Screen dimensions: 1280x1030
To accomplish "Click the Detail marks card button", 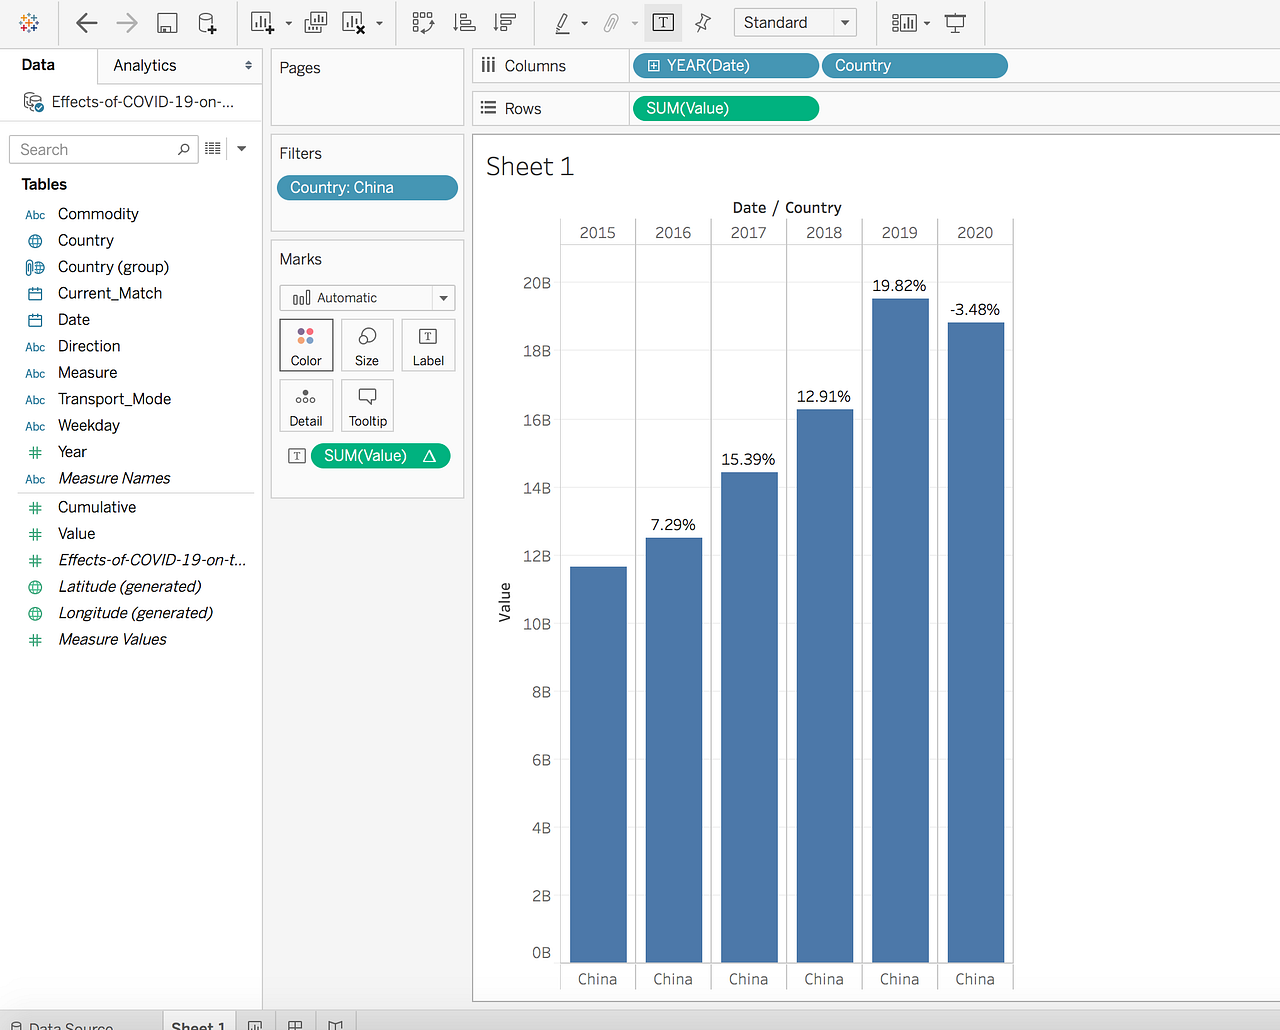I will tap(306, 406).
